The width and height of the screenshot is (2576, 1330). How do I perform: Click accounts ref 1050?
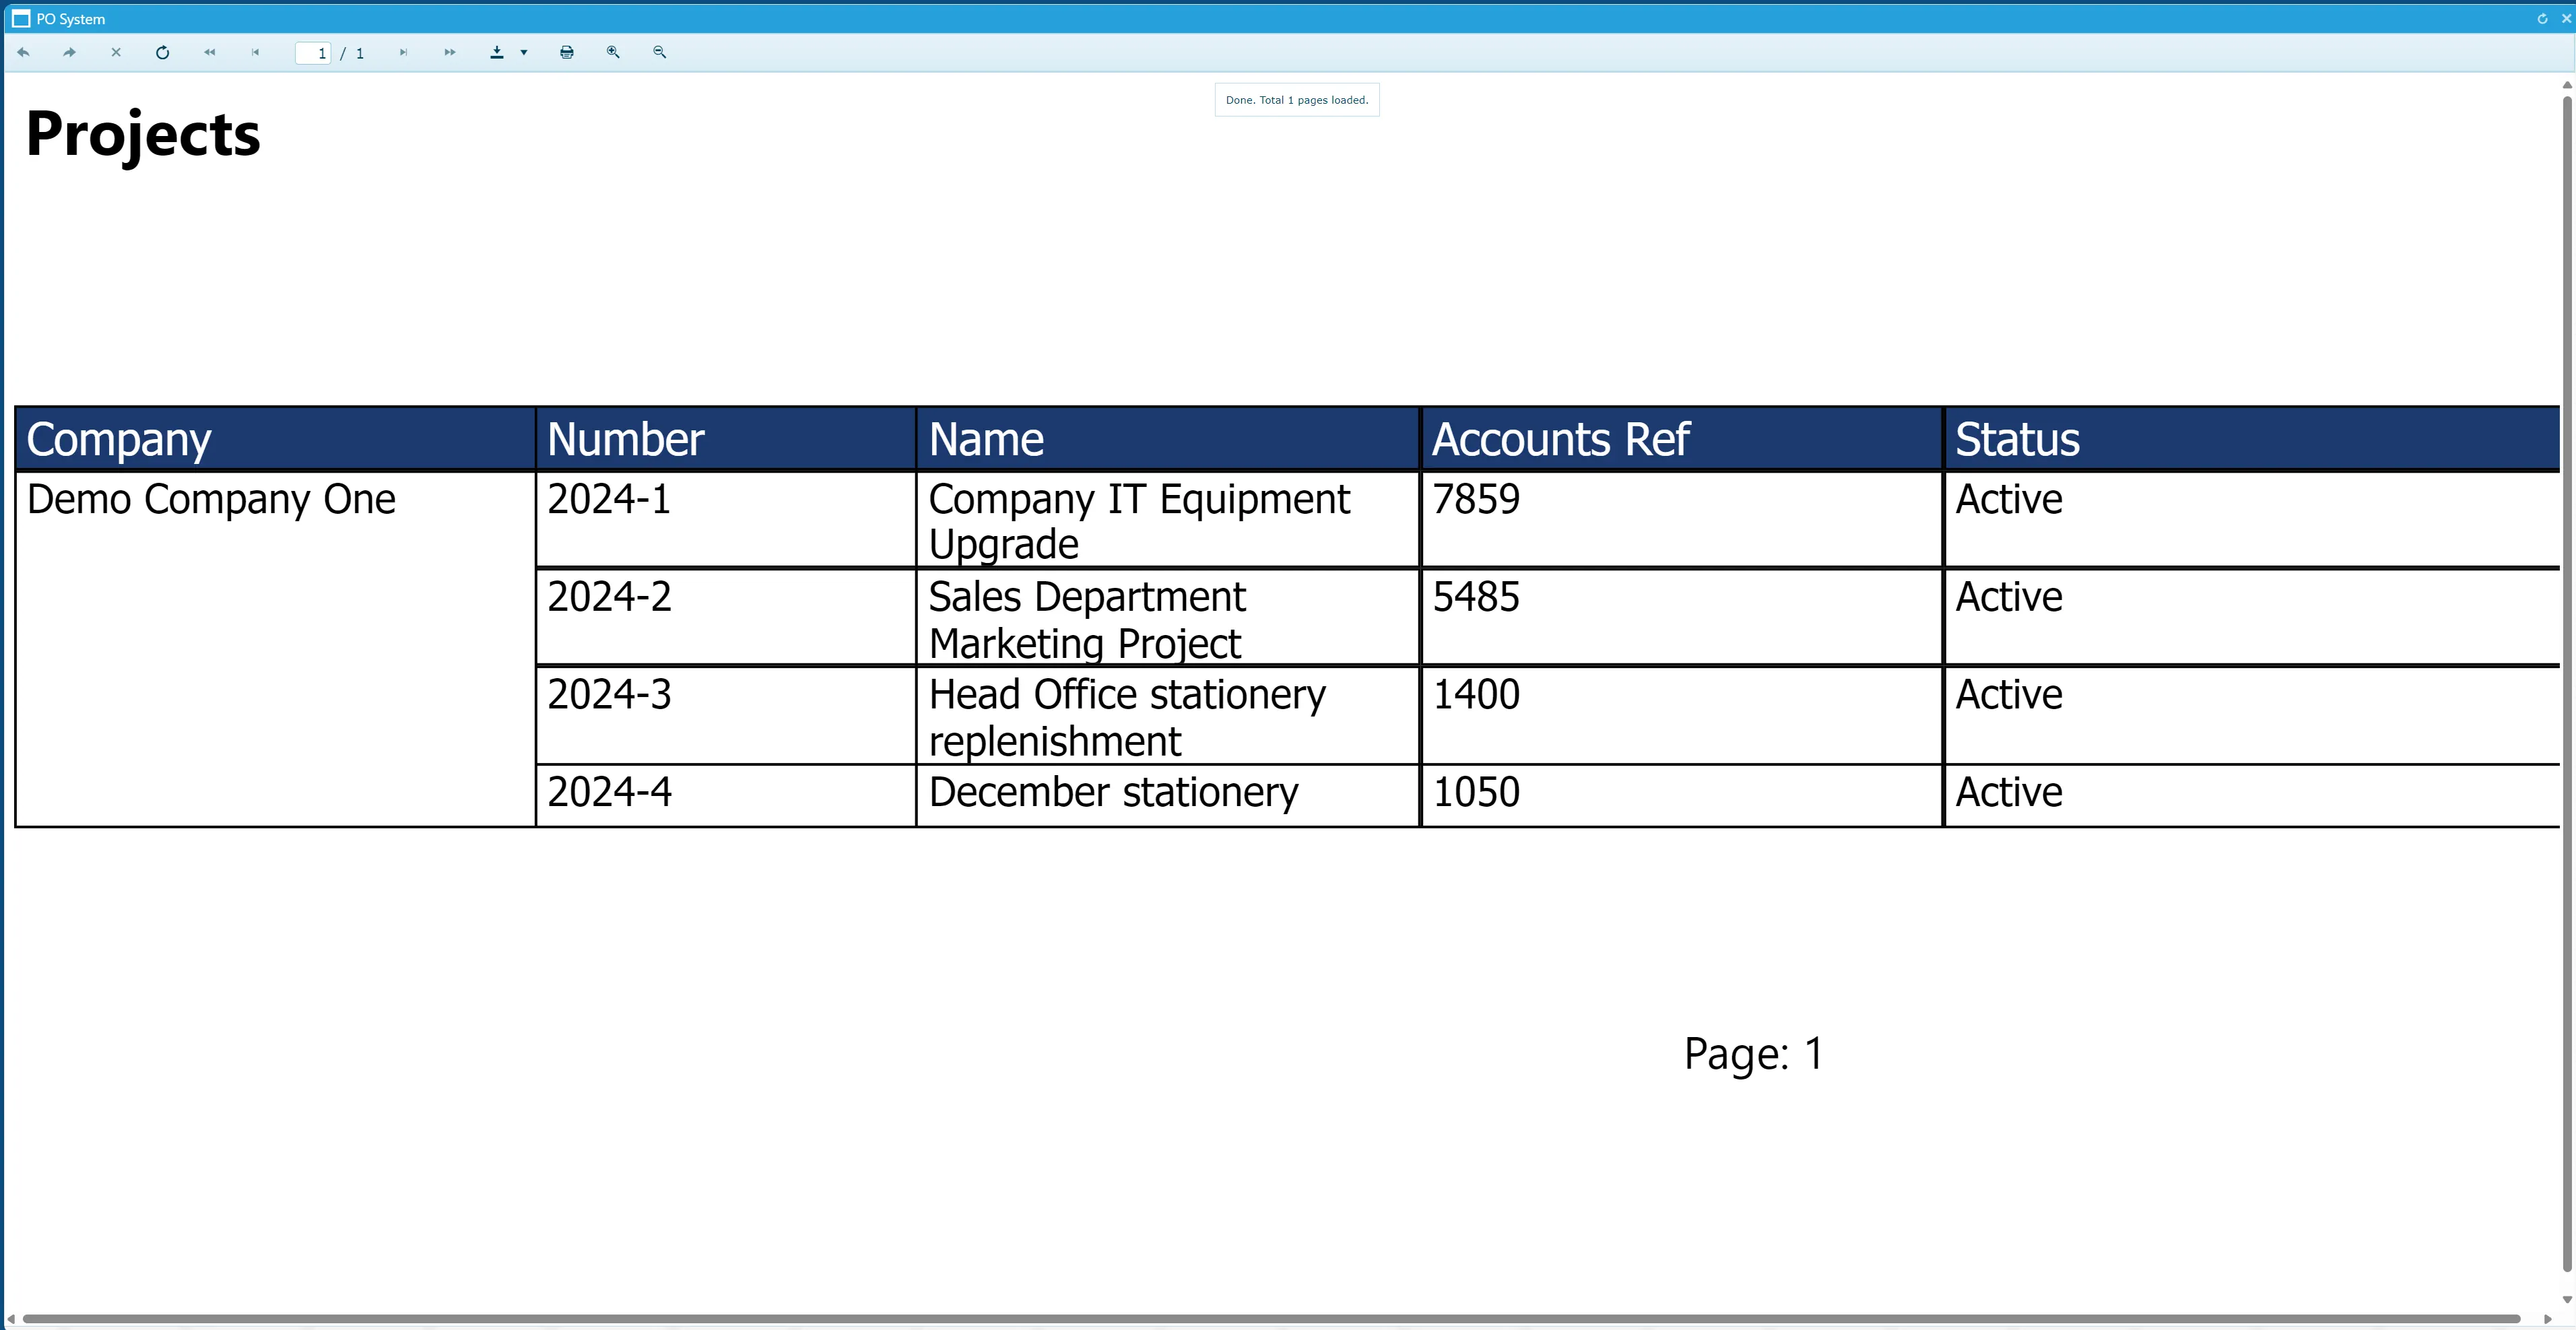tap(1682, 796)
